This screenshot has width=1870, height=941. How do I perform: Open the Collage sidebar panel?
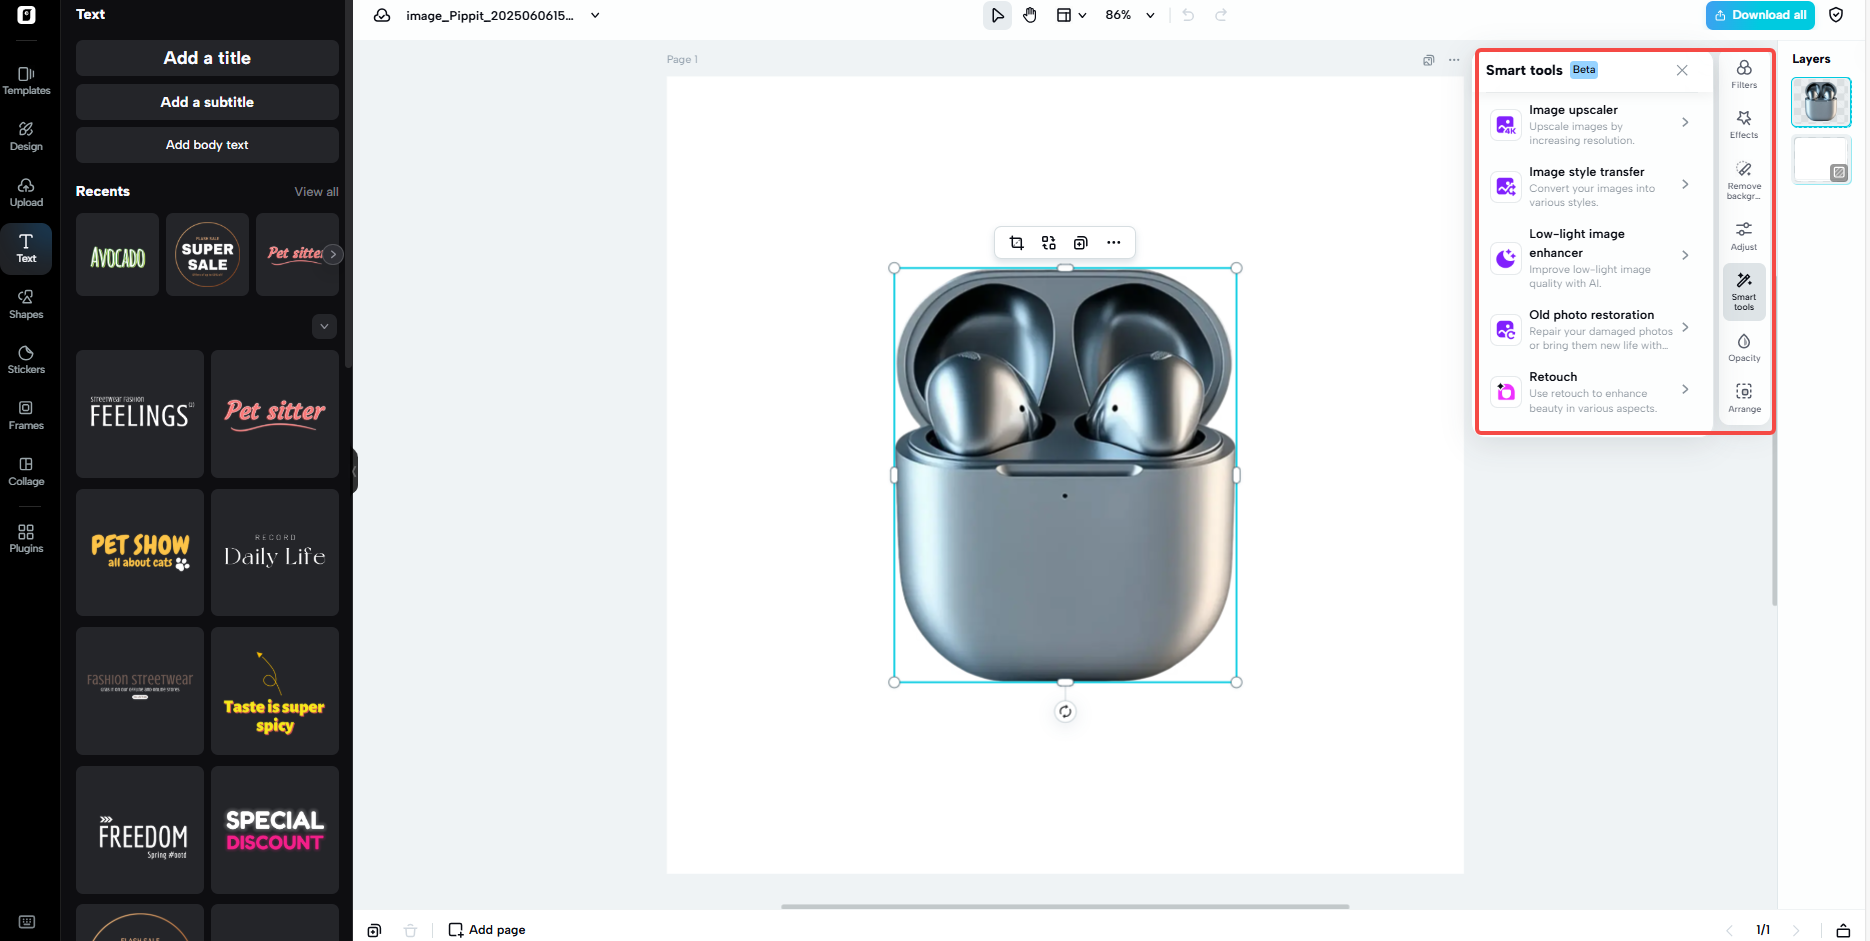[26, 472]
